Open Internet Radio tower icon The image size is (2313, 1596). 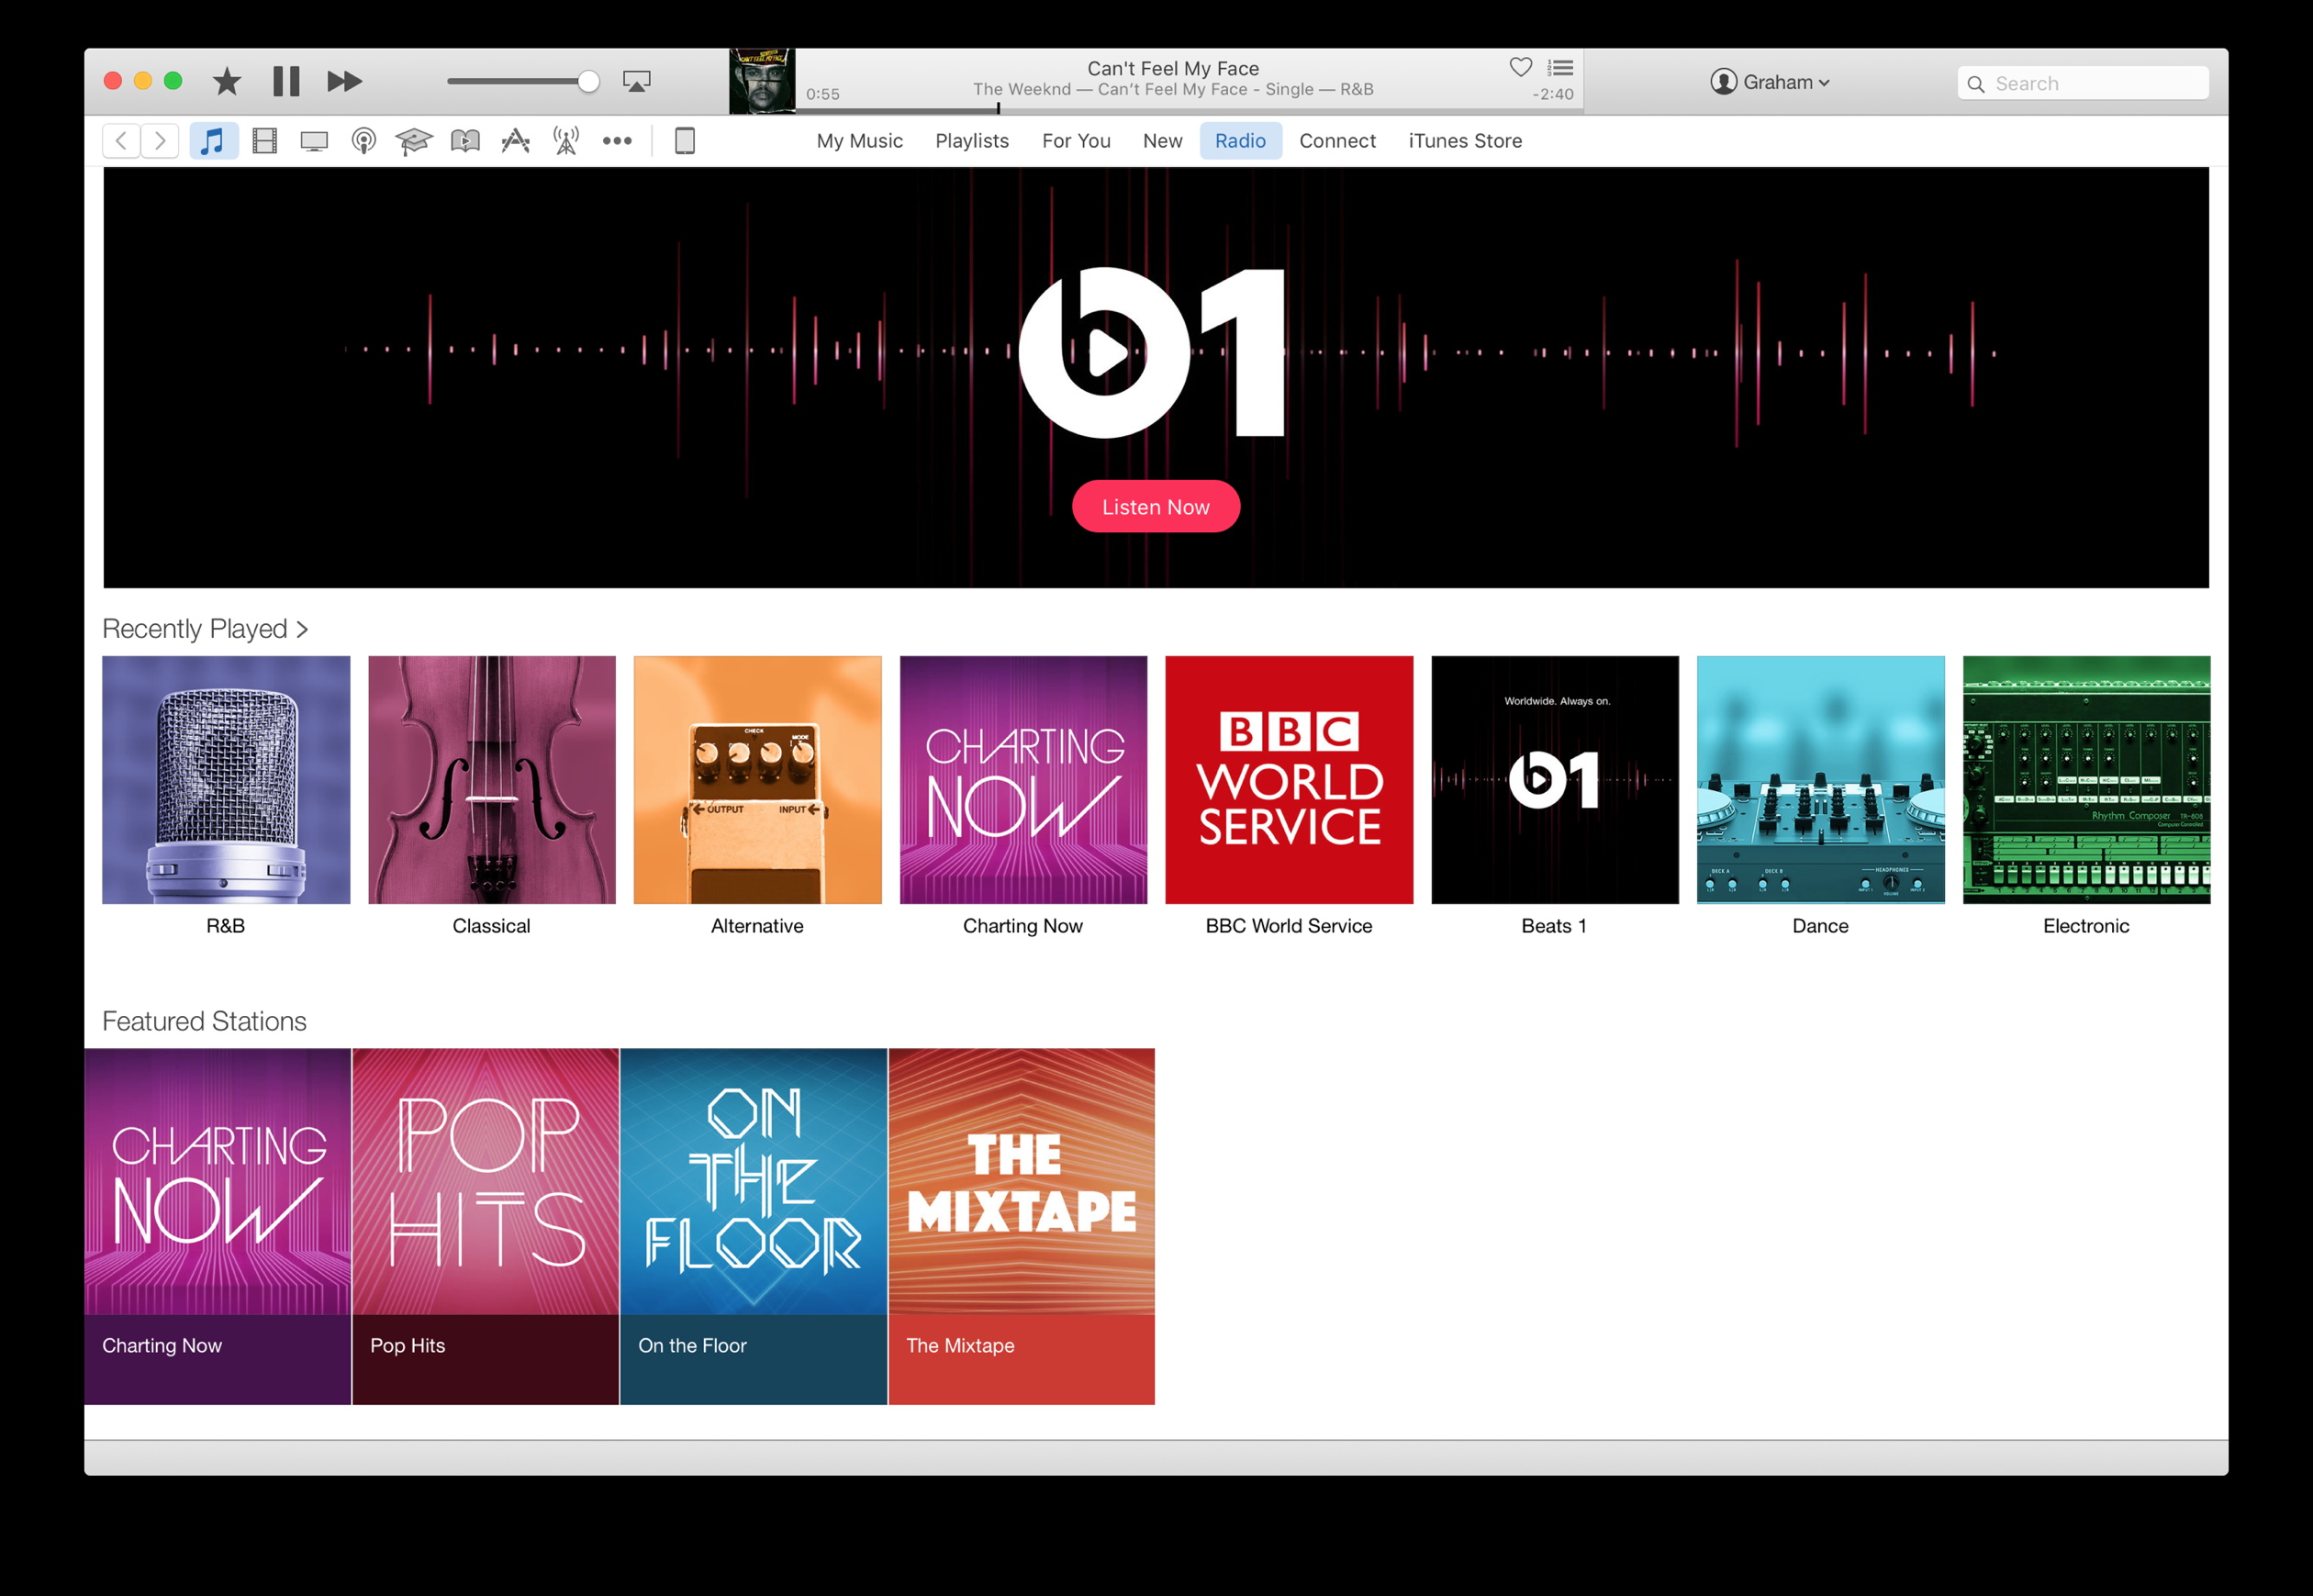click(x=566, y=141)
